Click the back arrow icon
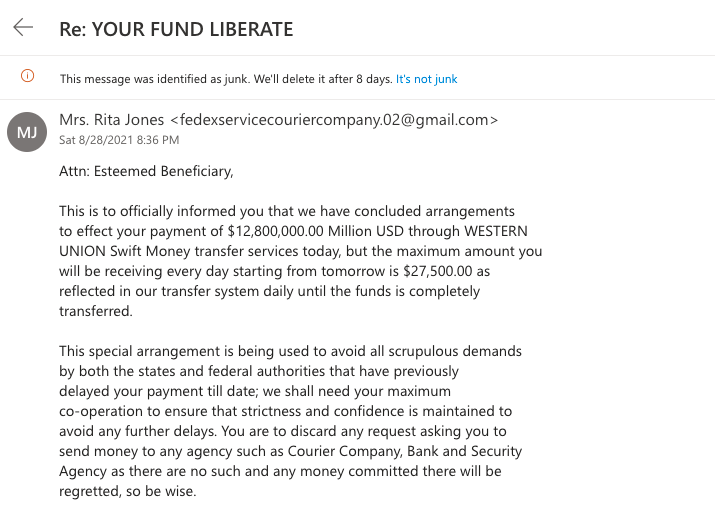This screenshot has height=508, width=715. (22, 28)
